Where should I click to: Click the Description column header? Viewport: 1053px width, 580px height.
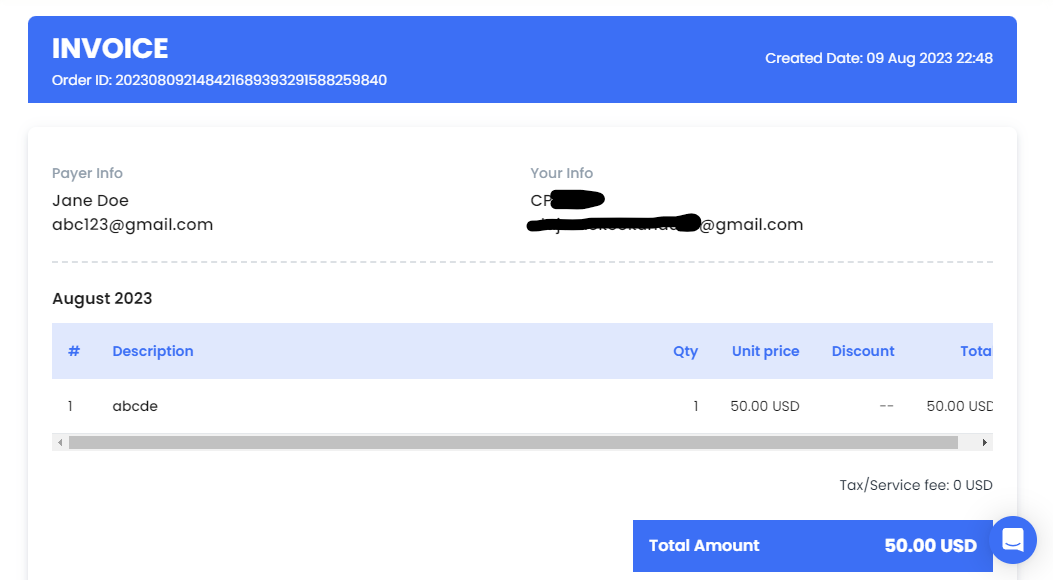(x=153, y=351)
